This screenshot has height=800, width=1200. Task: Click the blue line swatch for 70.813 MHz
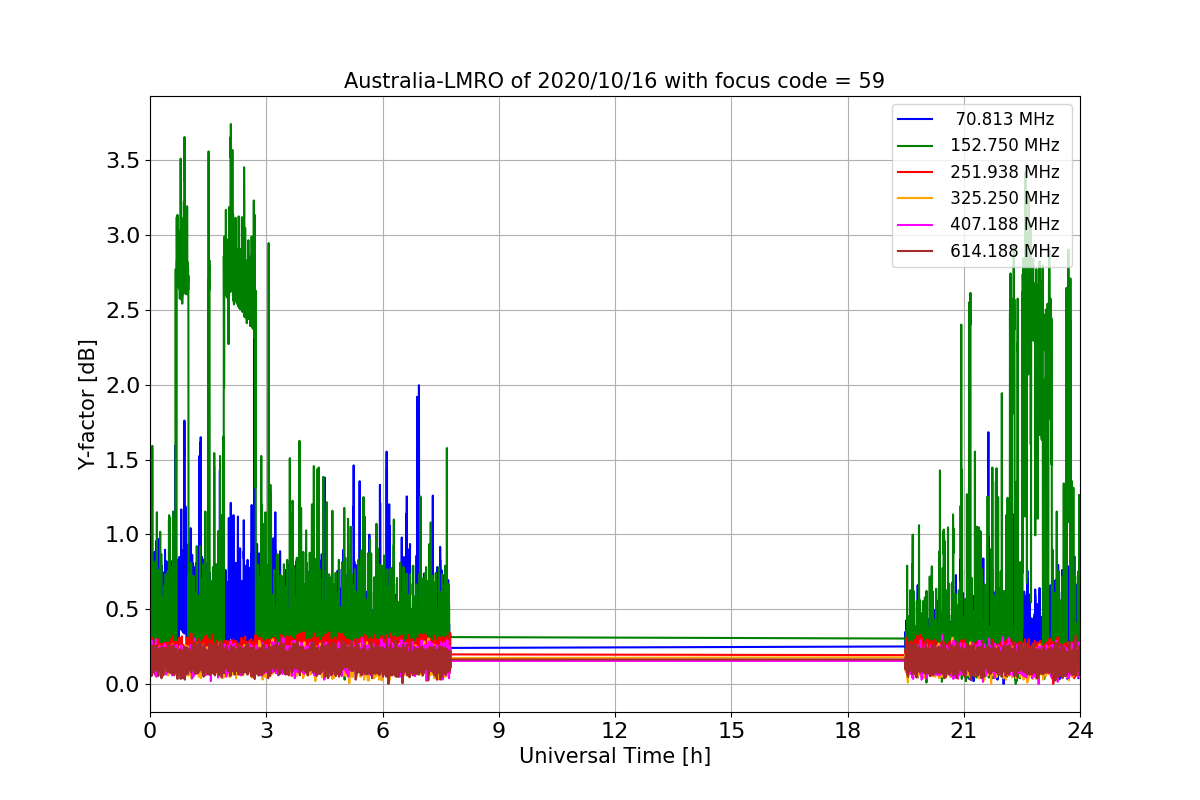(916, 119)
